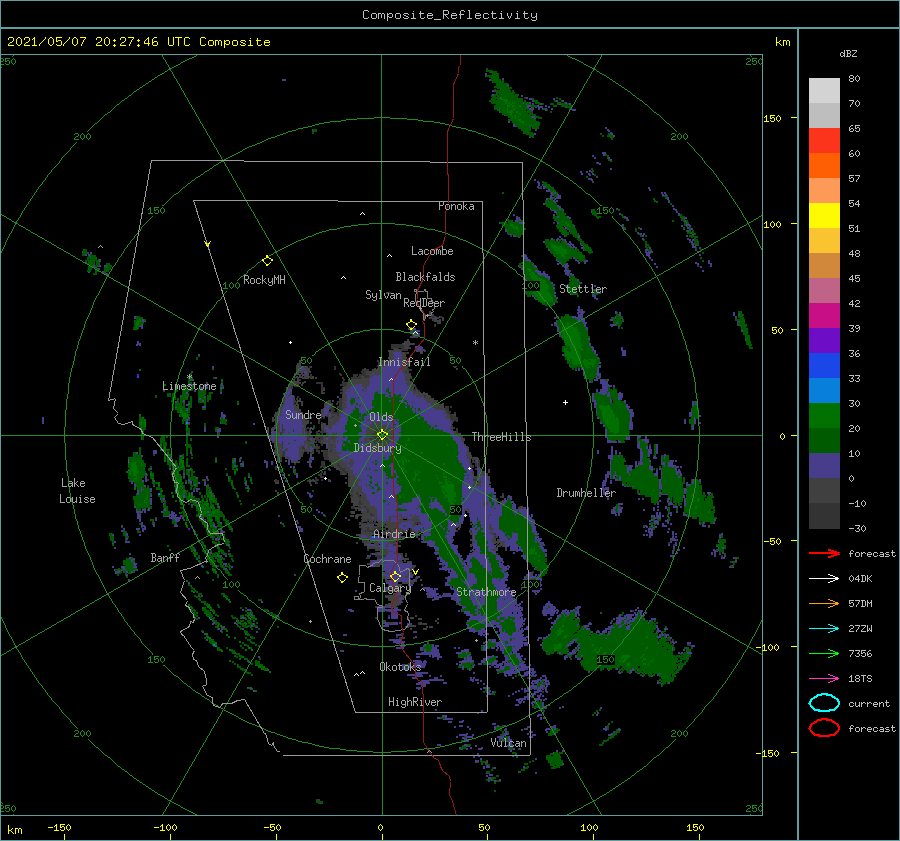Click the red 65 dBZ color swatch
The image size is (900, 841).
click(x=824, y=141)
